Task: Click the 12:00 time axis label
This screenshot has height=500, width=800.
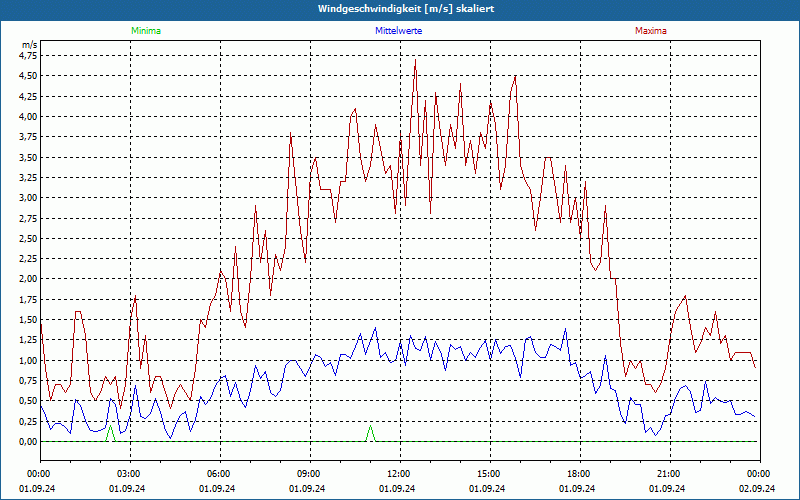Action: (x=397, y=474)
